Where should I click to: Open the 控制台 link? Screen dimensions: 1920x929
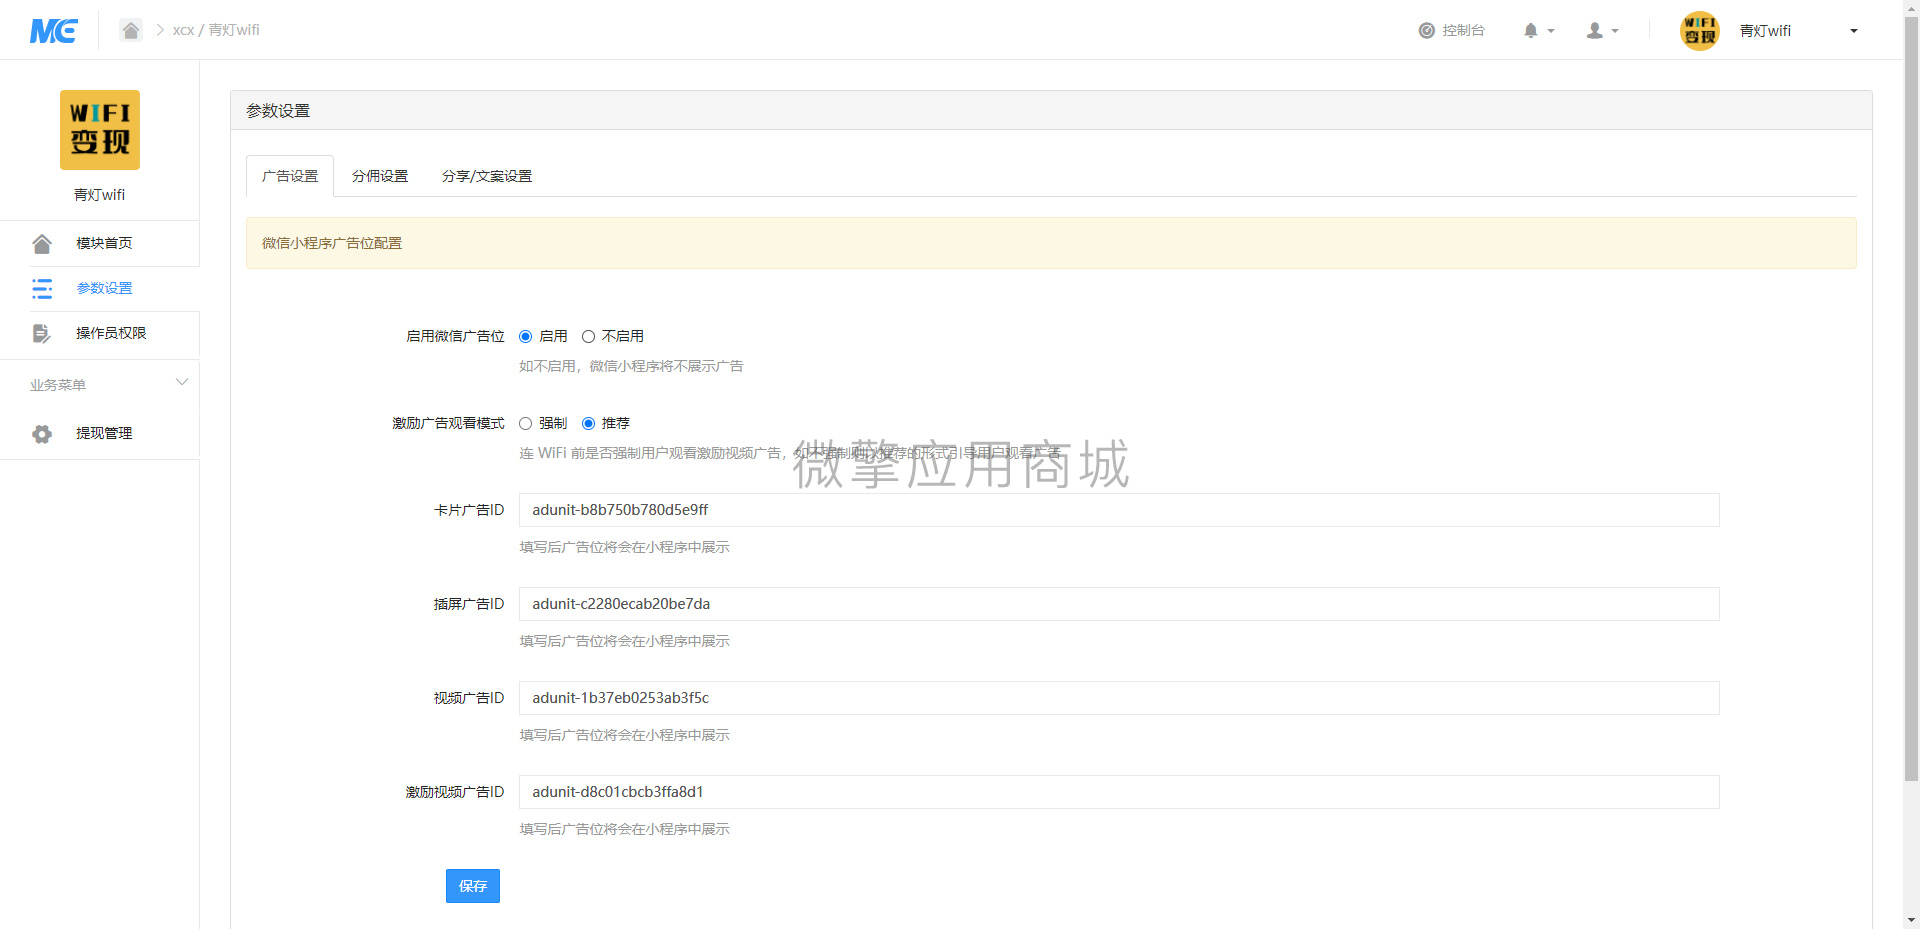pos(1463,31)
